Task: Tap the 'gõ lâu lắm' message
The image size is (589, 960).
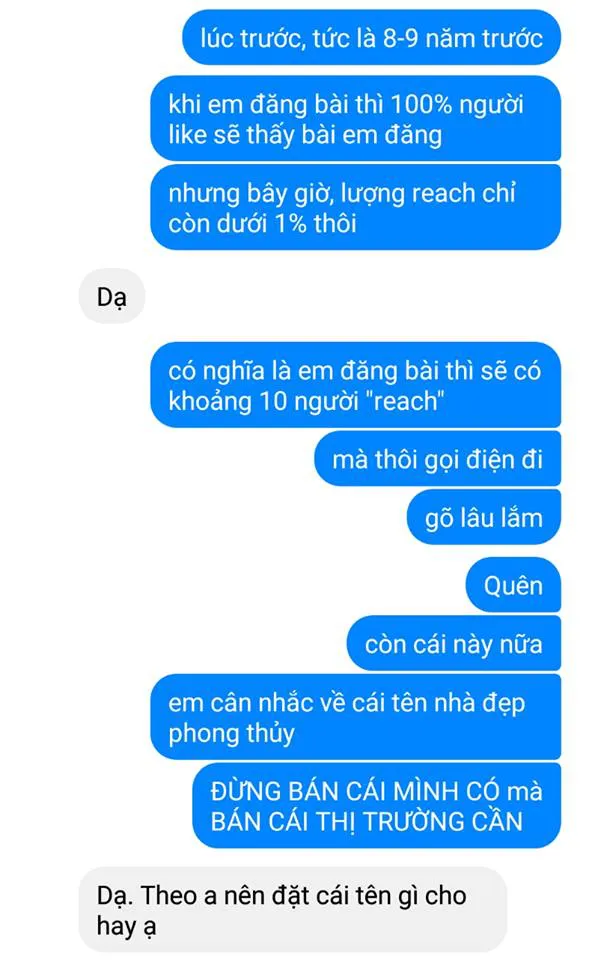Action: pos(484,517)
